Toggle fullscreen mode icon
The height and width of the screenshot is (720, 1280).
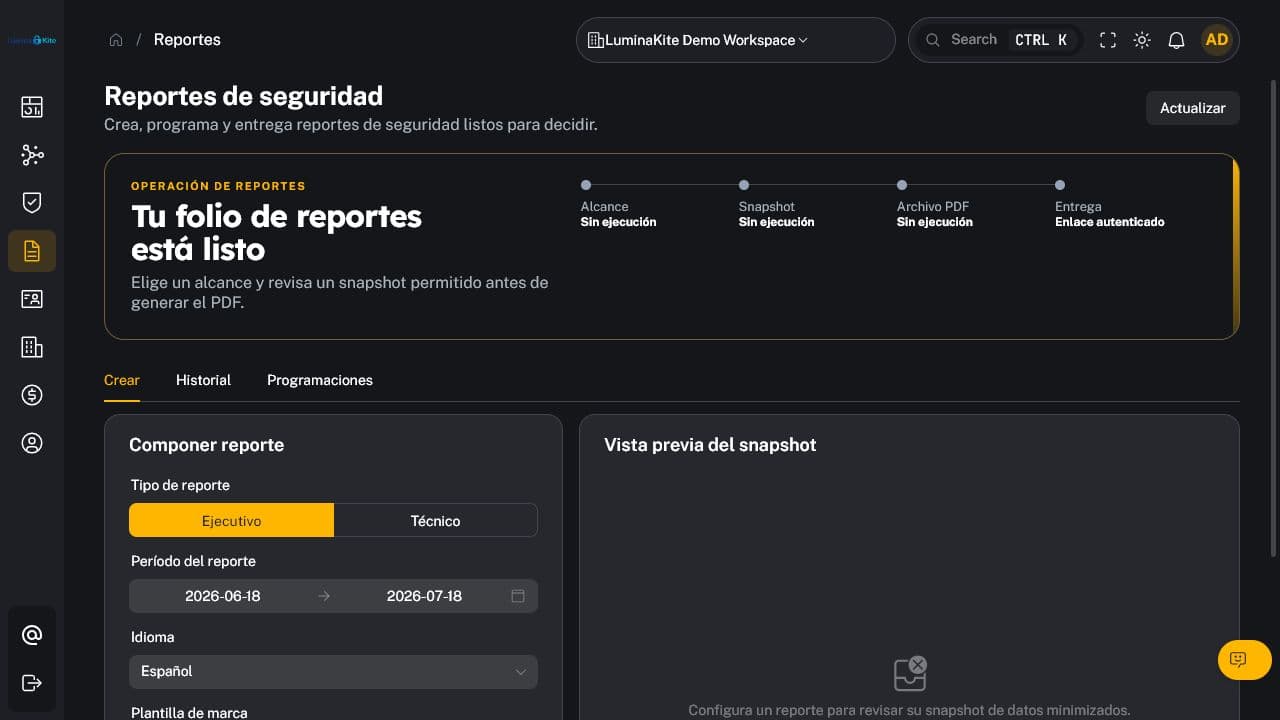tap(1108, 40)
